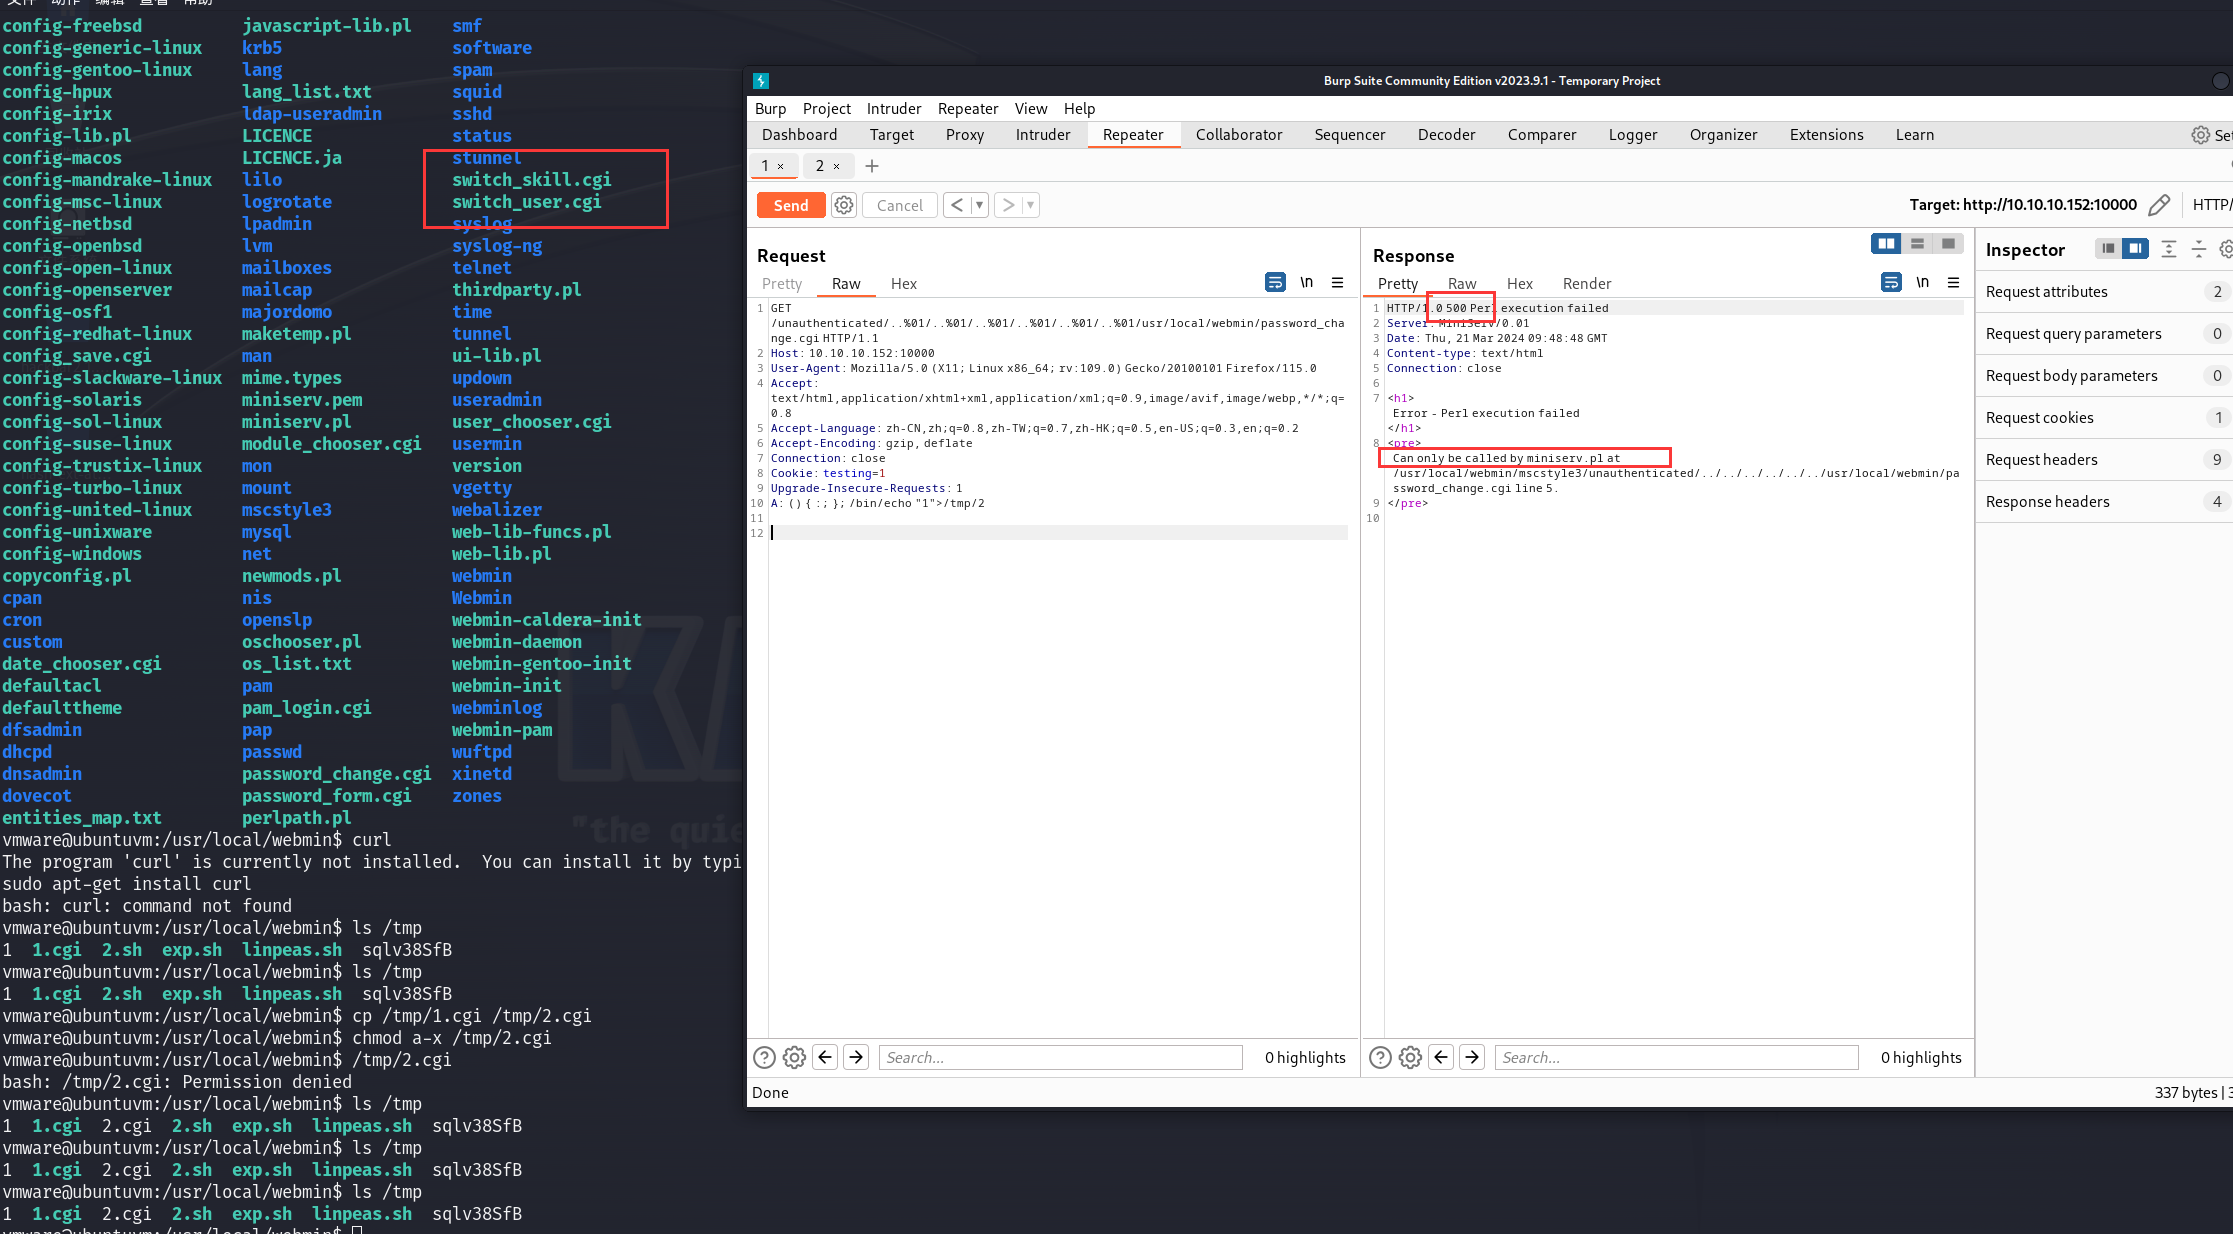This screenshot has width=2233, height=1234.
Task: Expand Request body parameters section
Action: click(x=2104, y=376)
